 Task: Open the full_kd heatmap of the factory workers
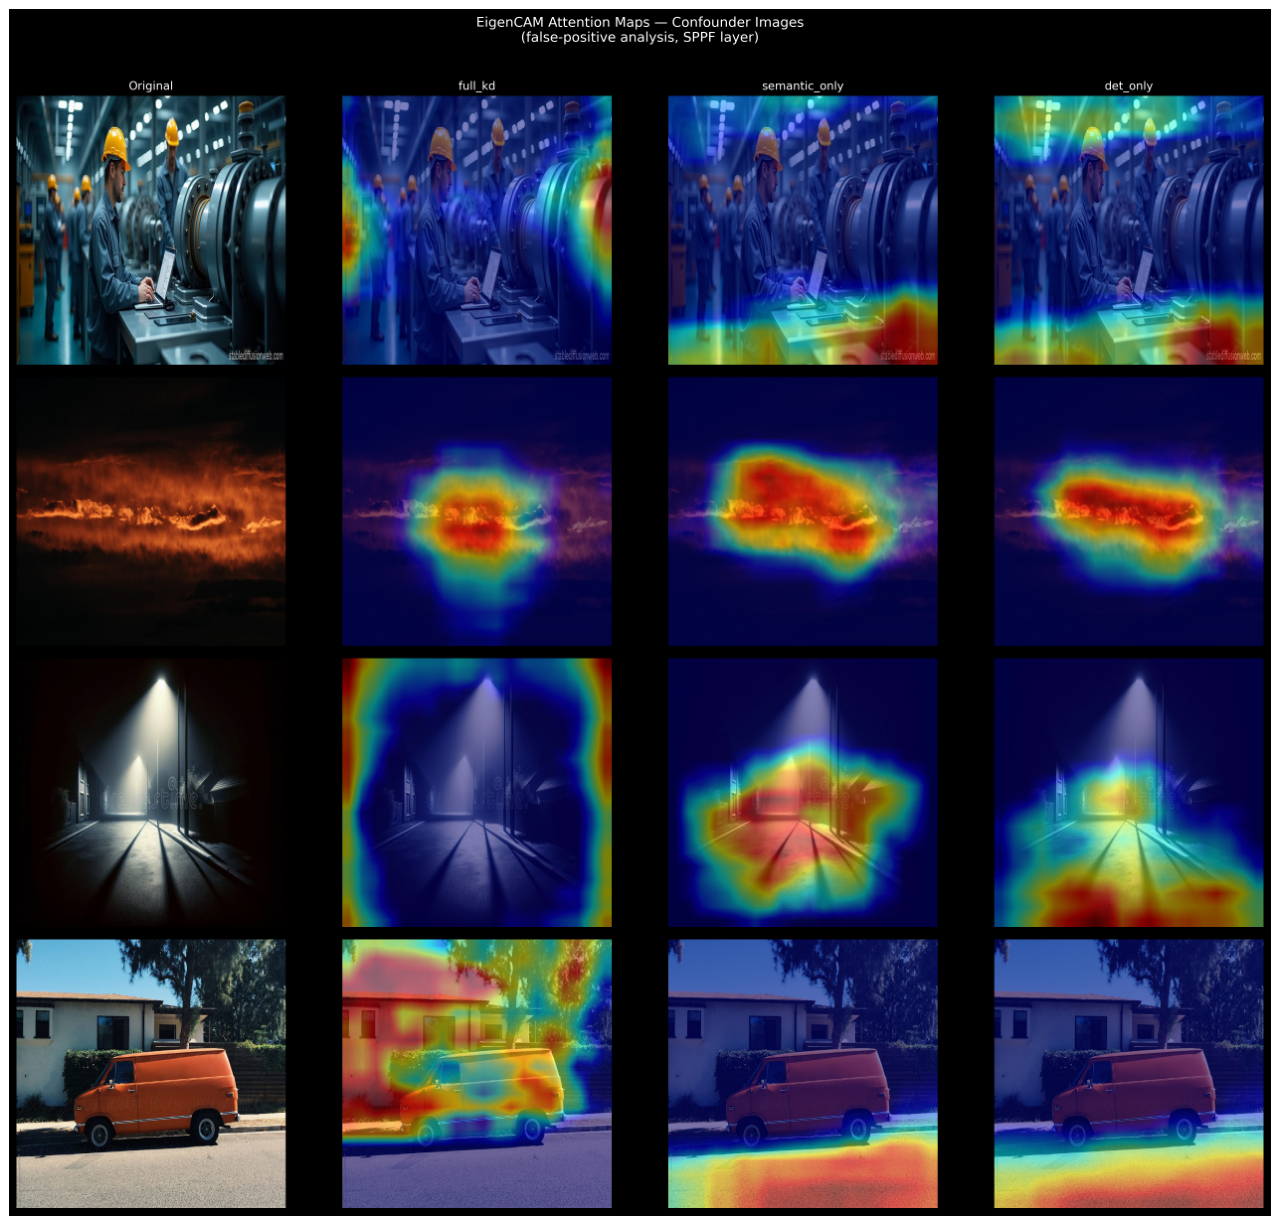pos(477,230)
